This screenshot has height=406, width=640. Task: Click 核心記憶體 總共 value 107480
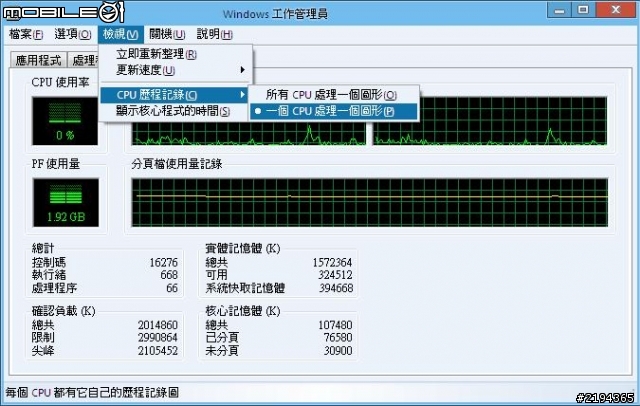tap(335, 325)
